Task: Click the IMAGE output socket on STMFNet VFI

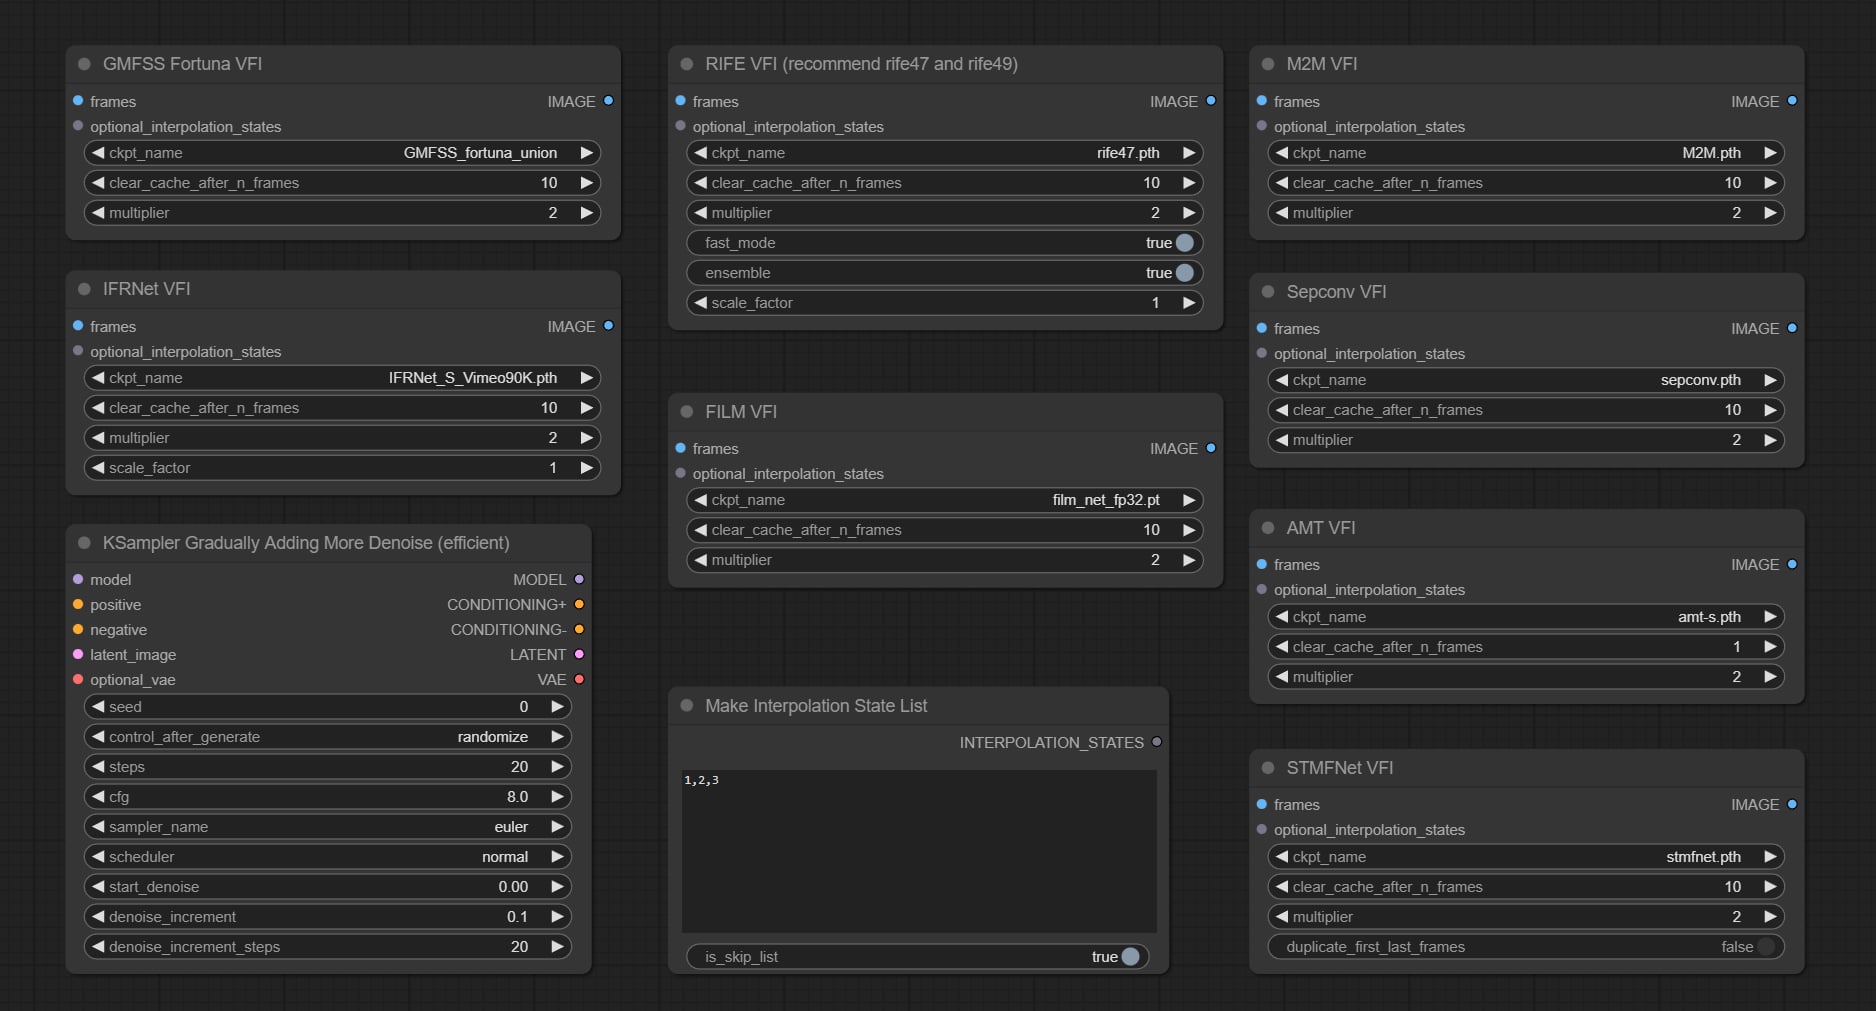Action: coord(1792,804)
